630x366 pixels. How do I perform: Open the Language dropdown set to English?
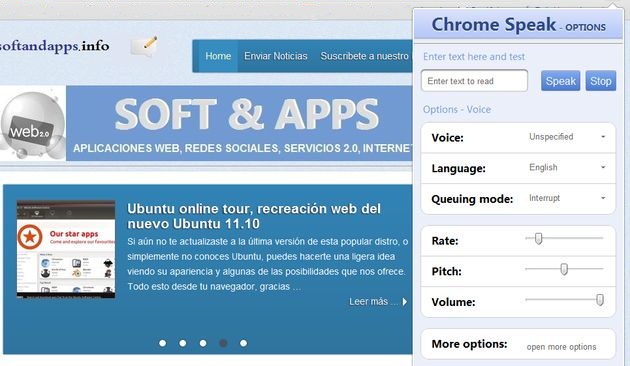pos(567,168)
